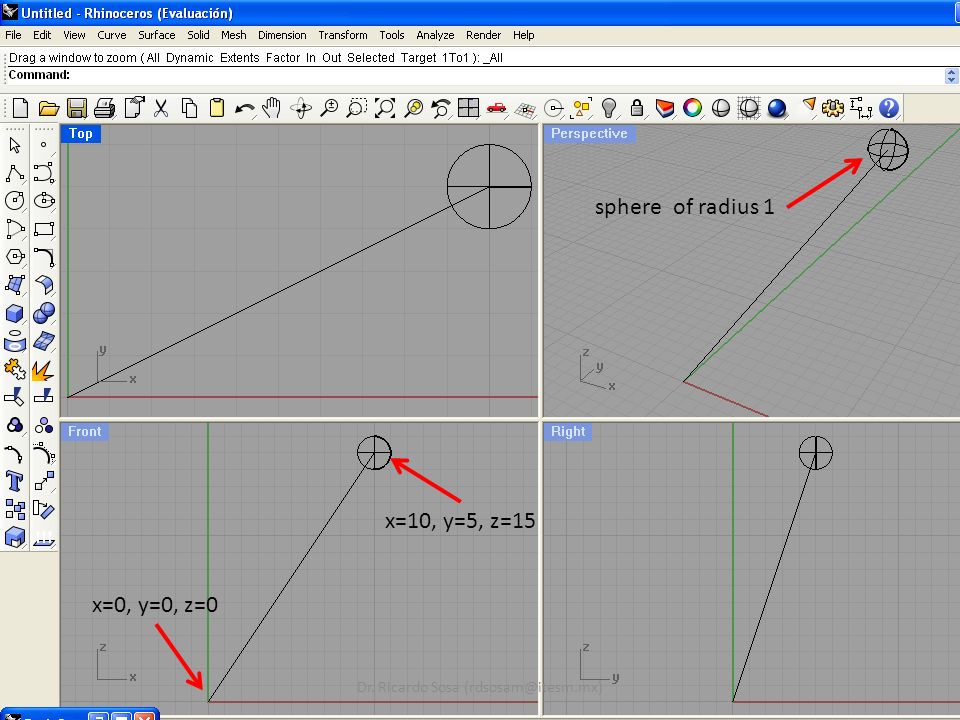Click the Explode icon in sidebar
The height and width of the screenshot is (720, 960).
click(x=43, y=370)
